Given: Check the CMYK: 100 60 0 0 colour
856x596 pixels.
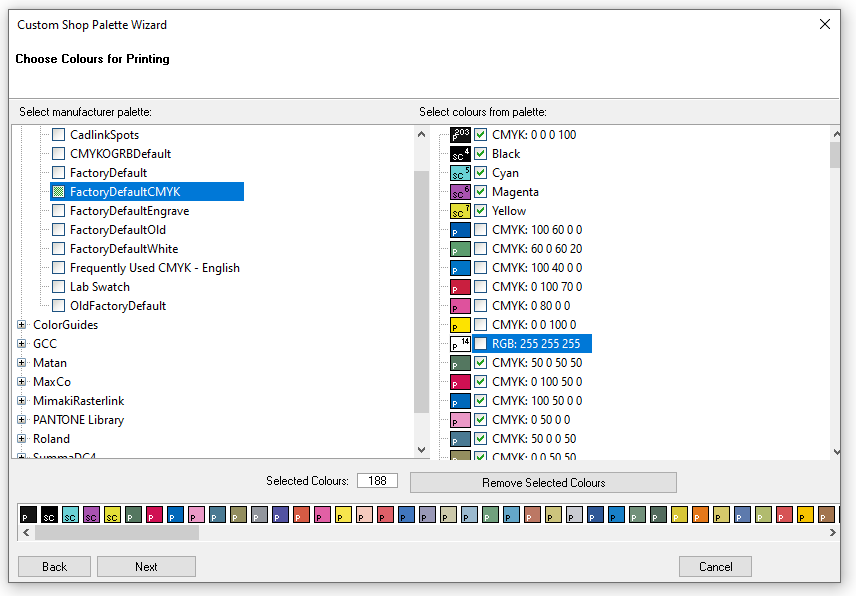Looking at the screenshot, I should (480, 229).
